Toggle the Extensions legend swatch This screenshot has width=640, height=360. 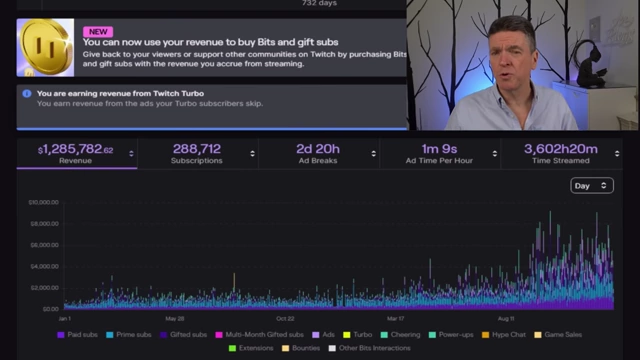[x=232, y=348]
